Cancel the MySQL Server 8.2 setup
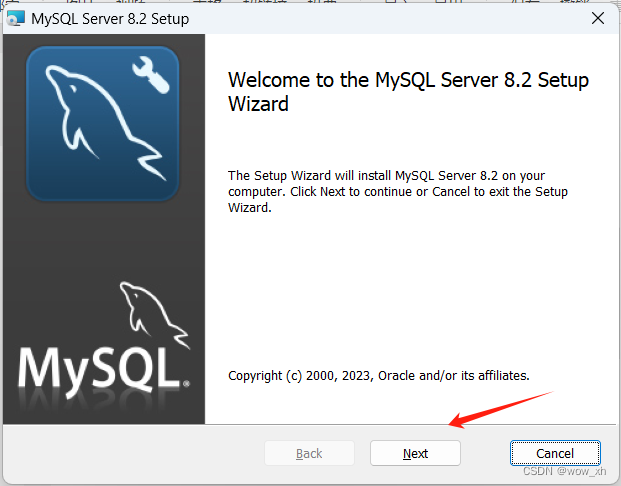621x486 pixels. point(555,453)
